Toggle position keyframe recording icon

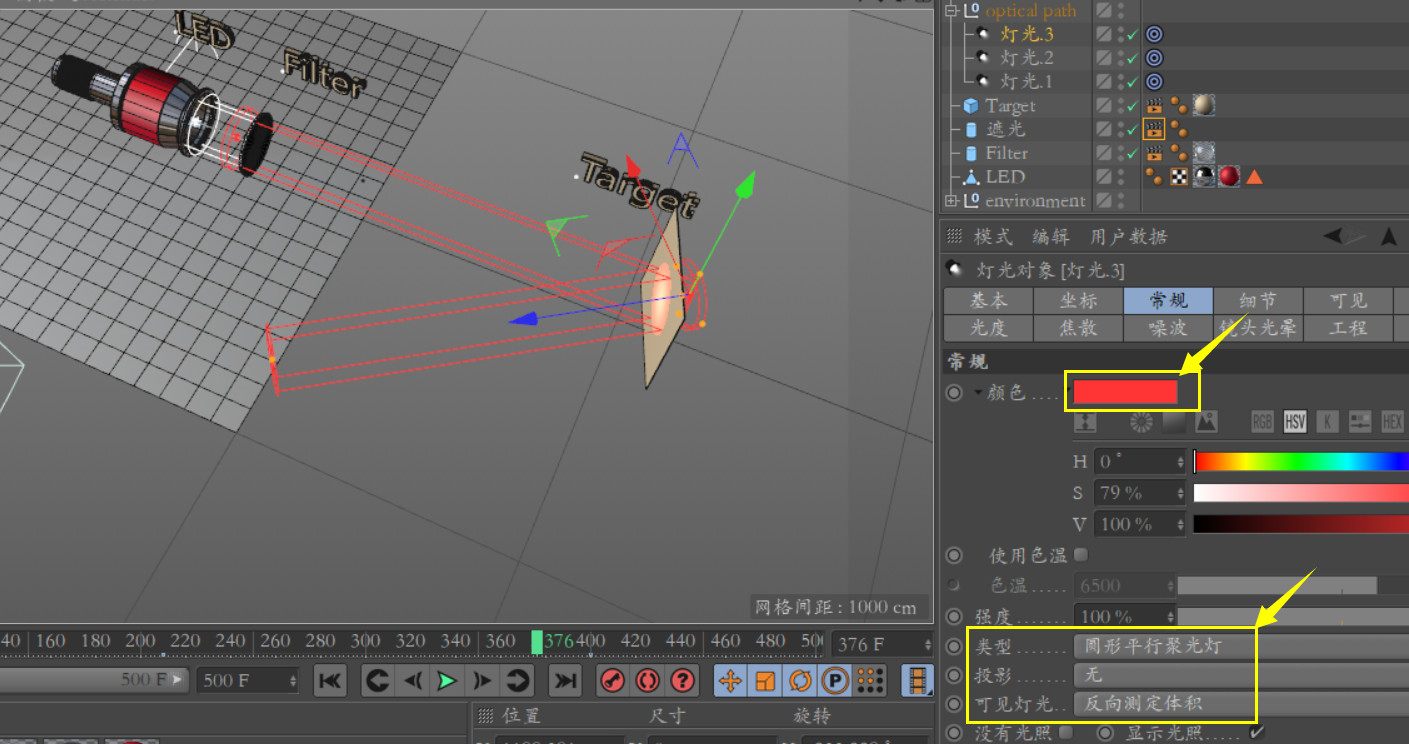pos(730,681)
